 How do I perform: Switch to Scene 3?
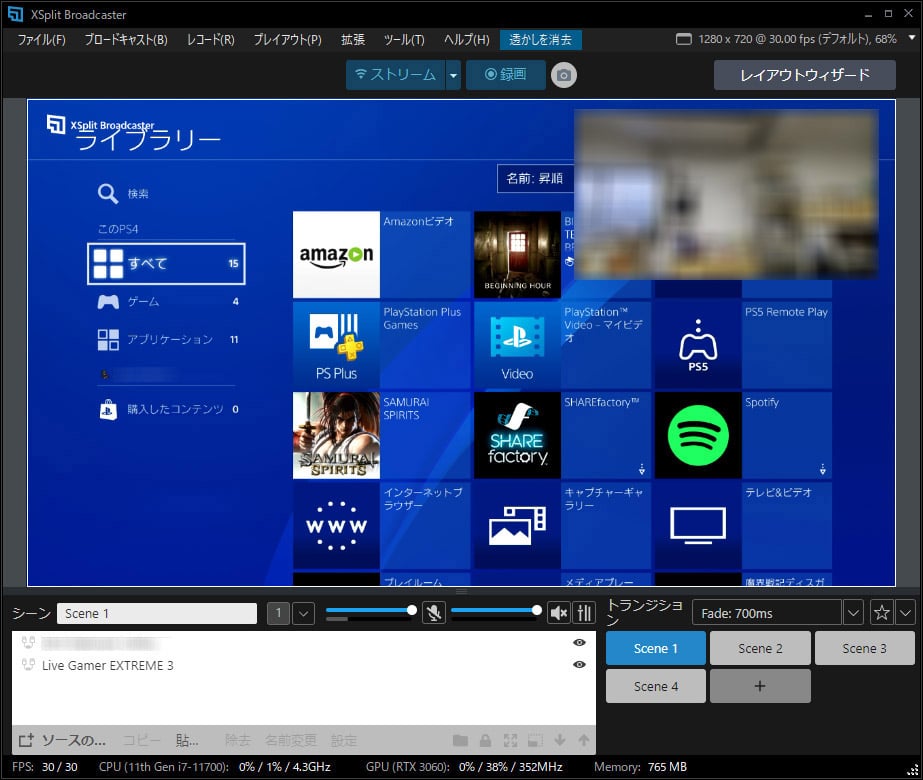(x=864, y=648)
